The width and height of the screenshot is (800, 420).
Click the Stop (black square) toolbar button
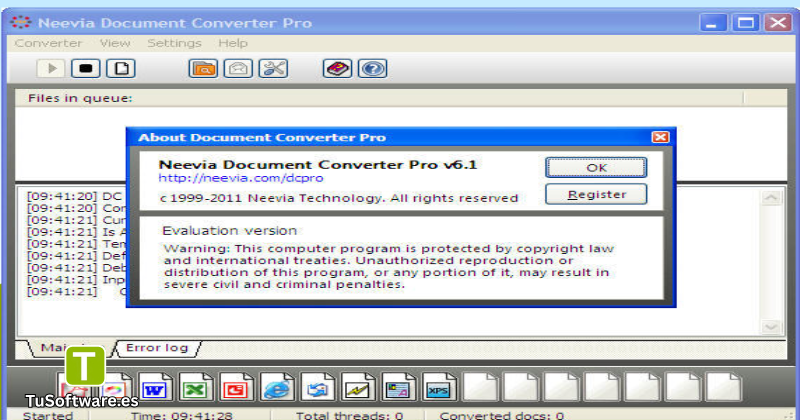(x=86, y=68)
